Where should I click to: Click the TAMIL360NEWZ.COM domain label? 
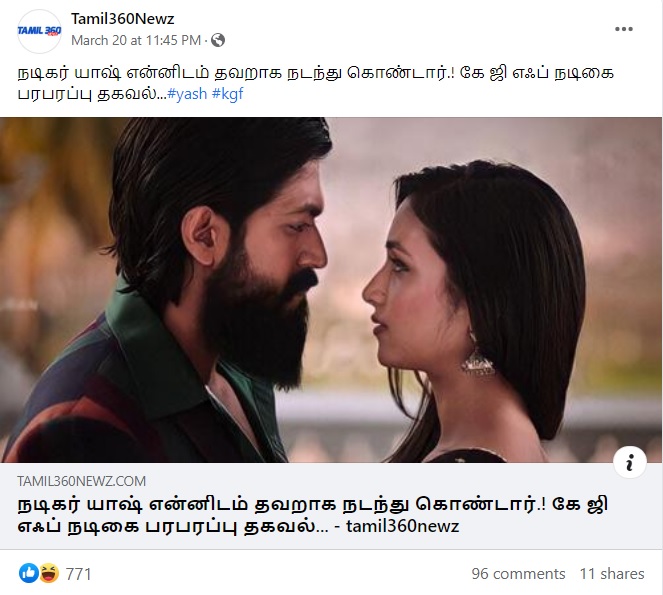coord(82,481)
